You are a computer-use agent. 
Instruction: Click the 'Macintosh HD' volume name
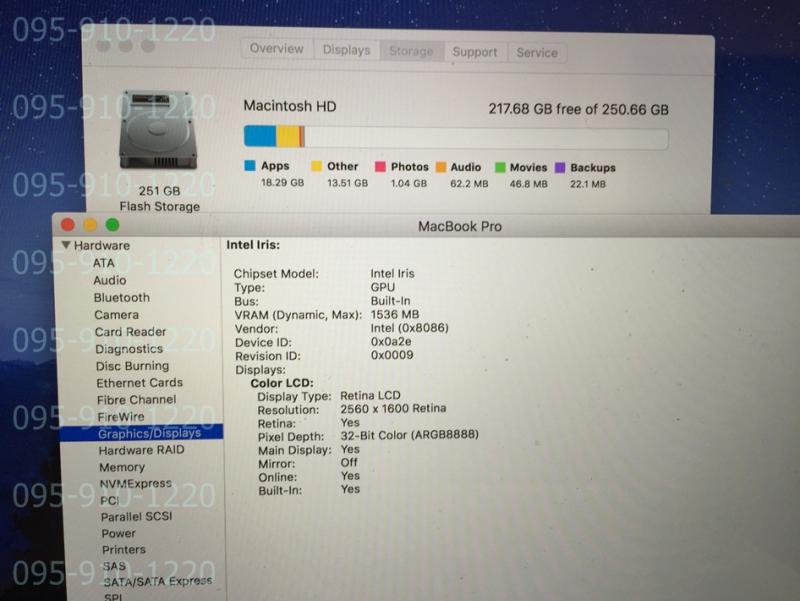click(290, 106)
